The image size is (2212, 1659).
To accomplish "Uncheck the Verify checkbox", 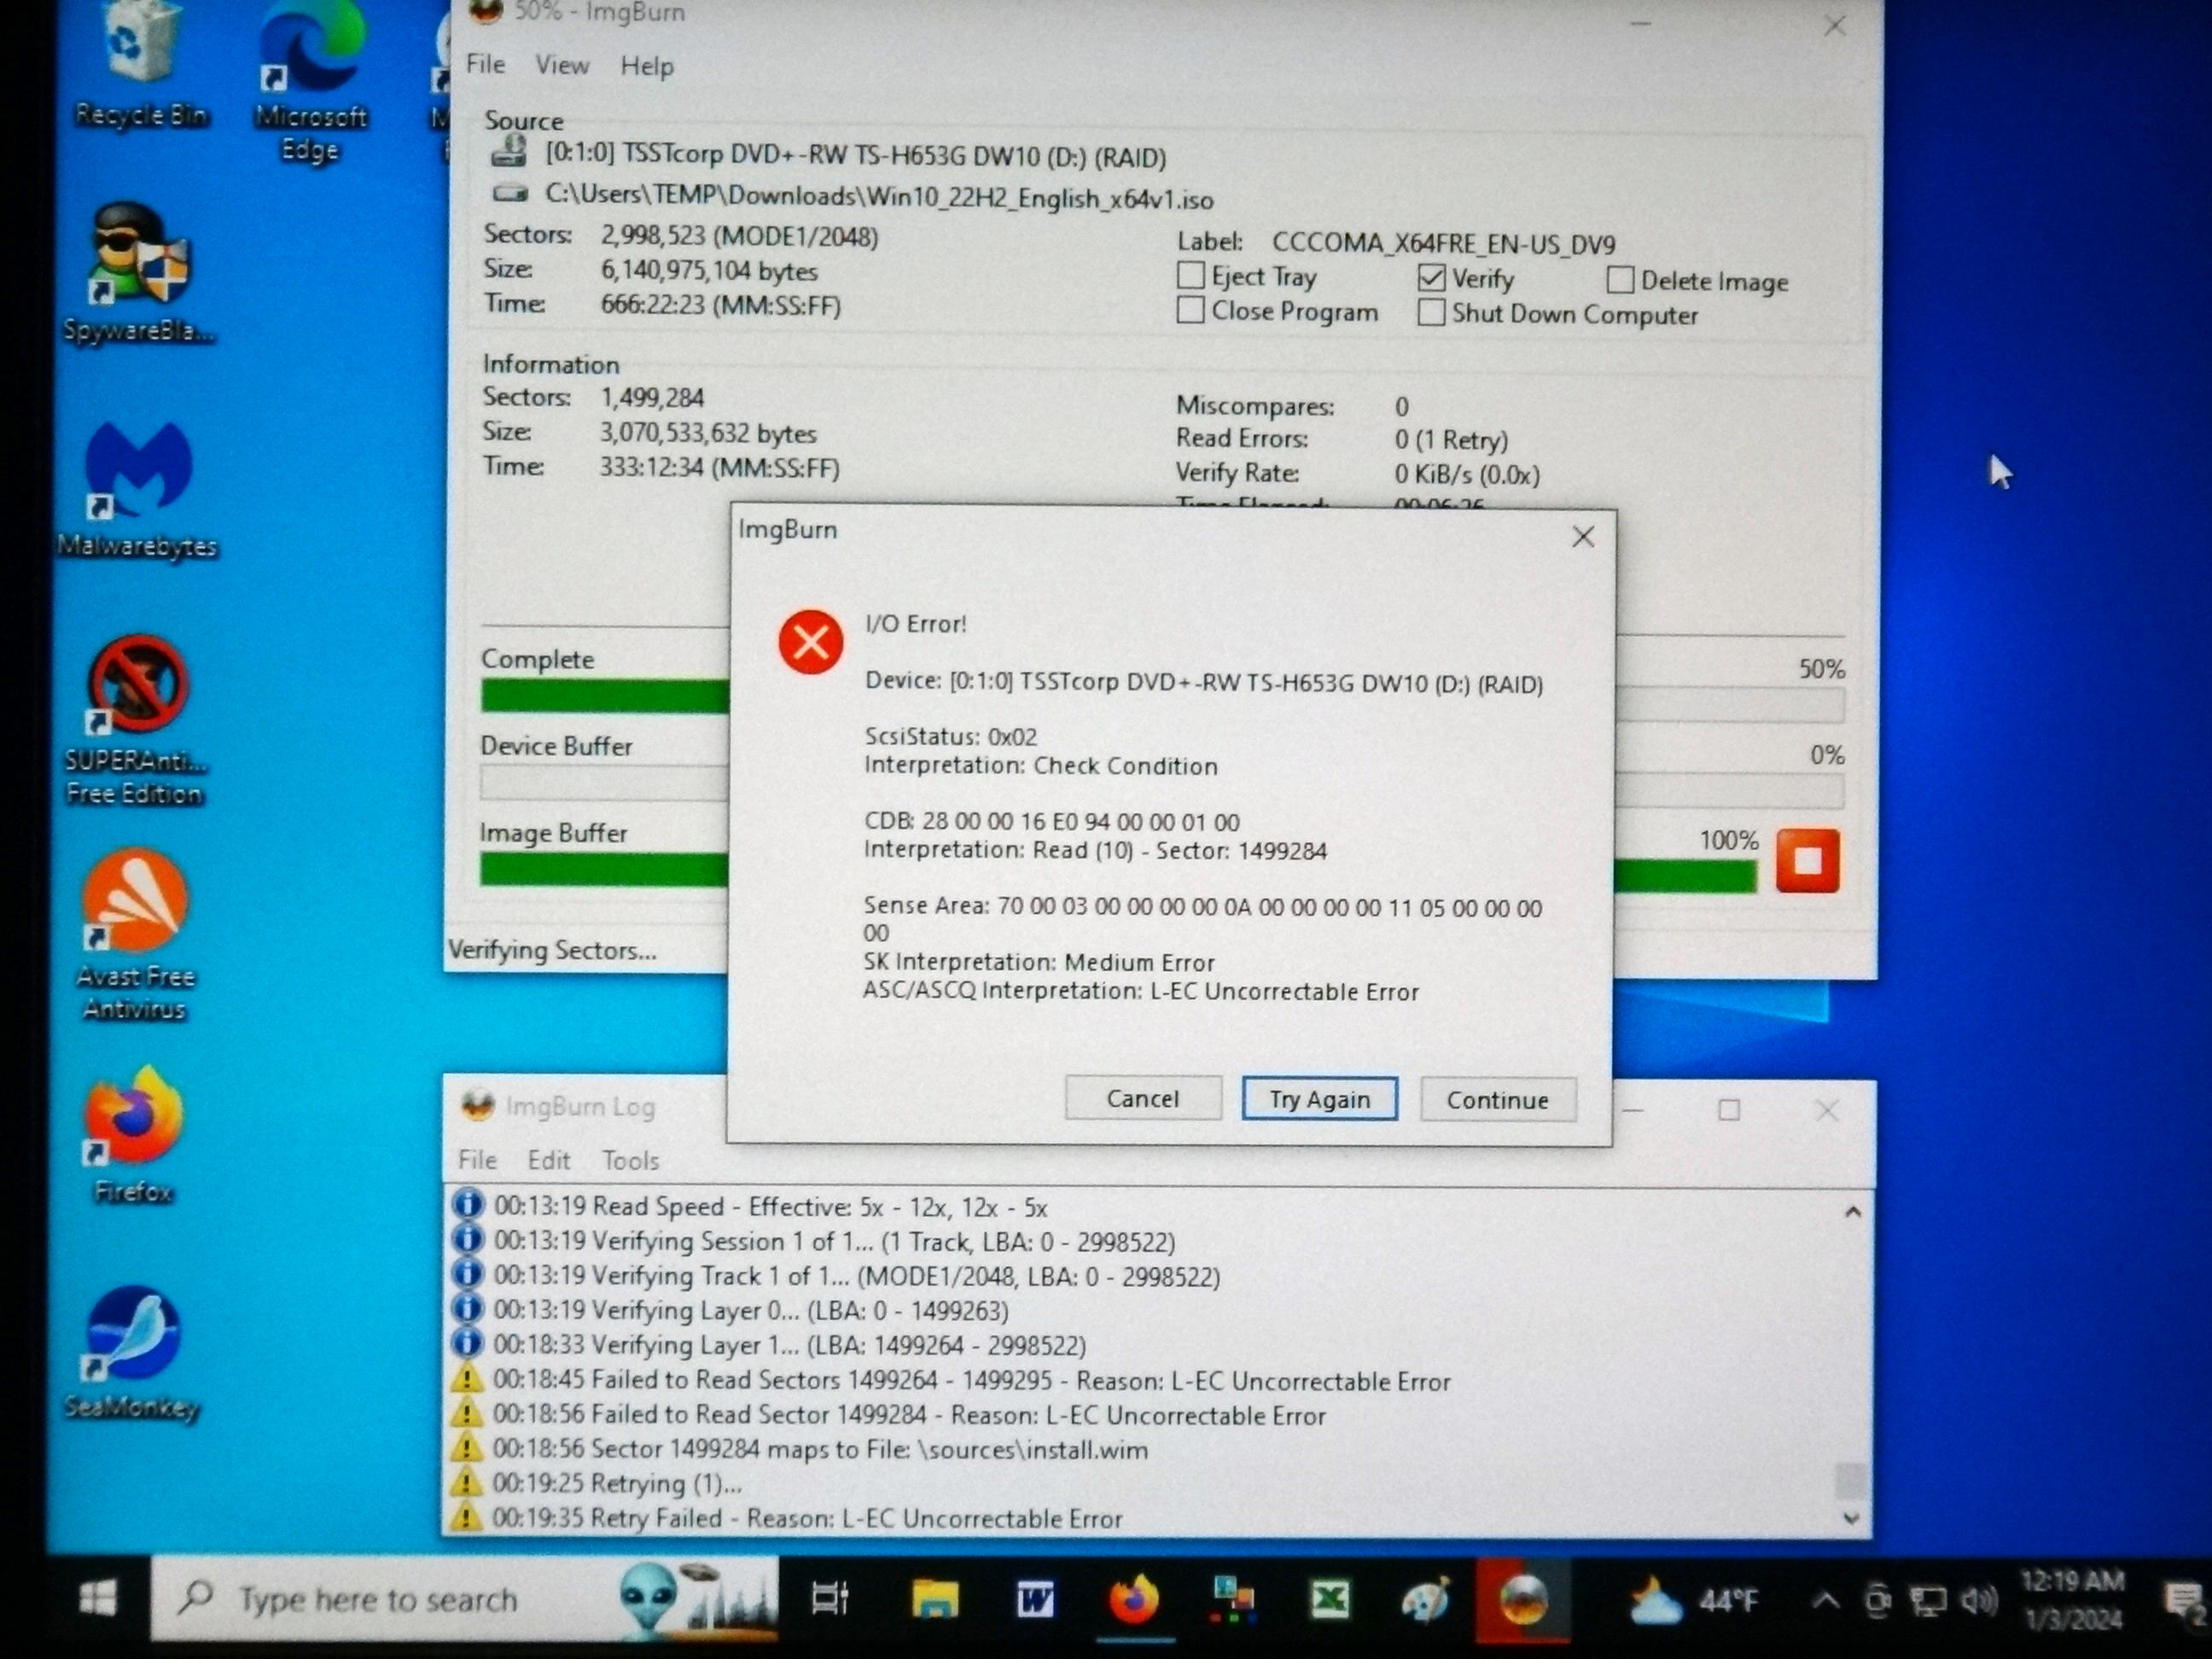I will (x=1431, y=277).
